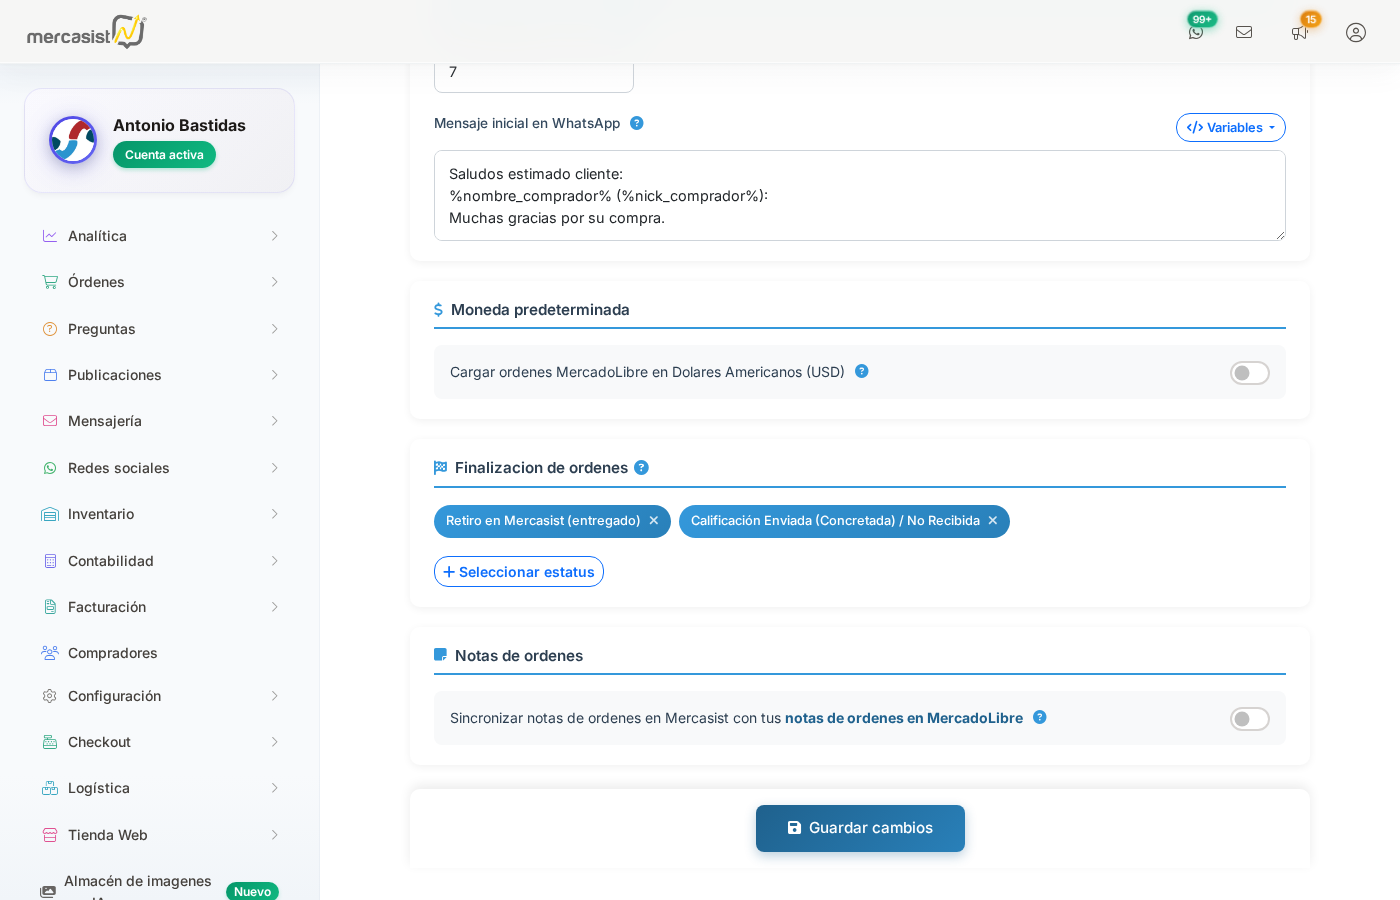
Task: Enable cargar ordenes en Dolares Americanos toggle
Action: pyautogui.click(x=1249, y=372)
